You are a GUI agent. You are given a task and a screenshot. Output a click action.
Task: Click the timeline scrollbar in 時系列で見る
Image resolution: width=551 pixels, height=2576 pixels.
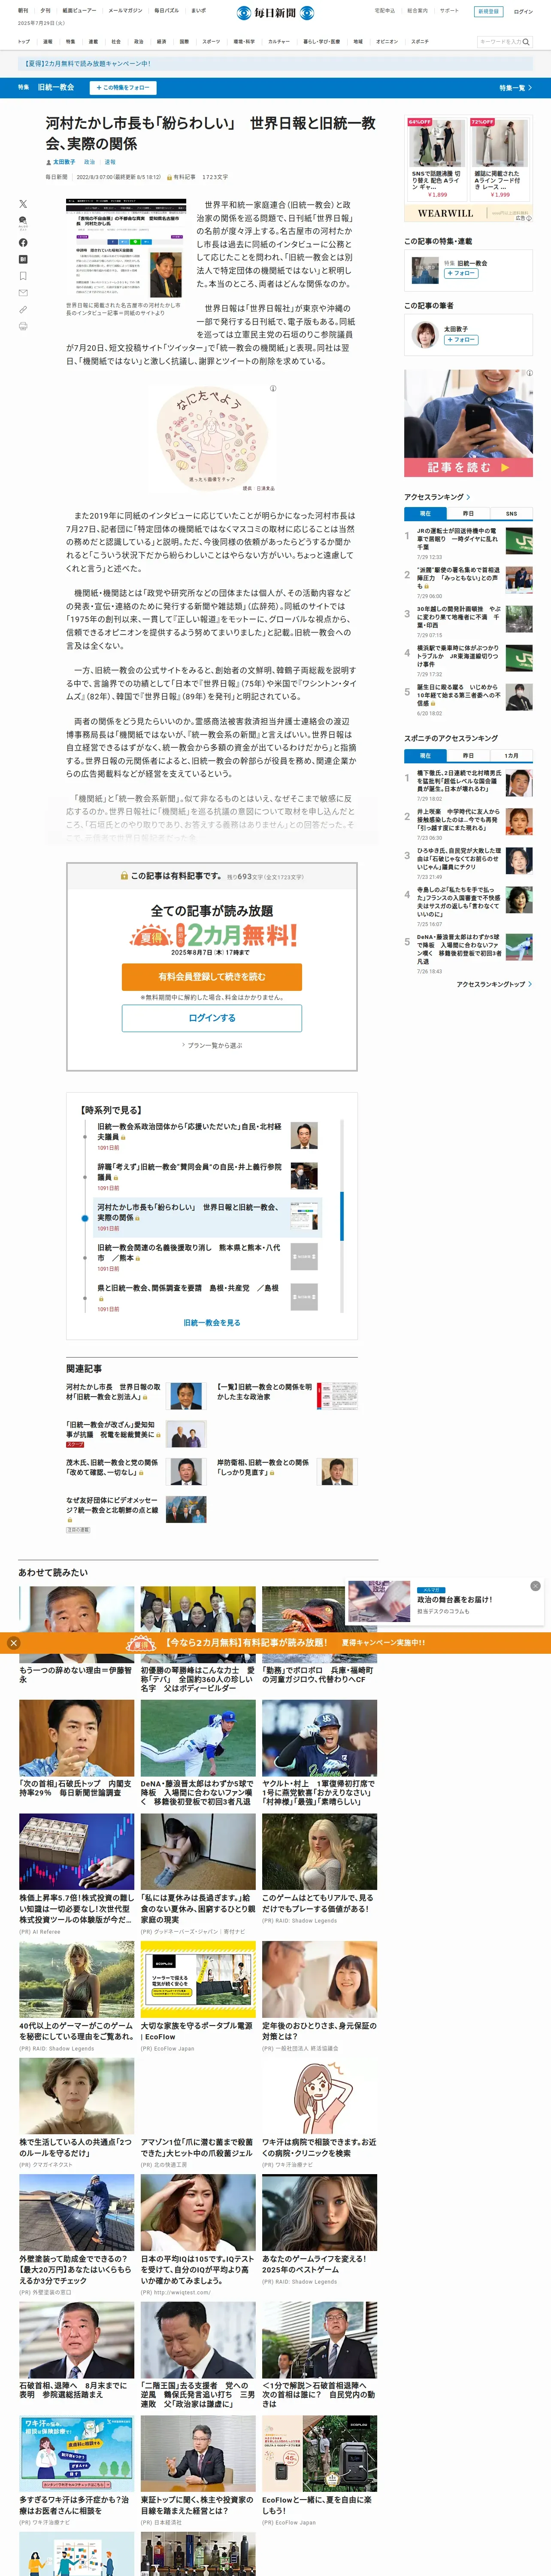tap(342, 1215)
